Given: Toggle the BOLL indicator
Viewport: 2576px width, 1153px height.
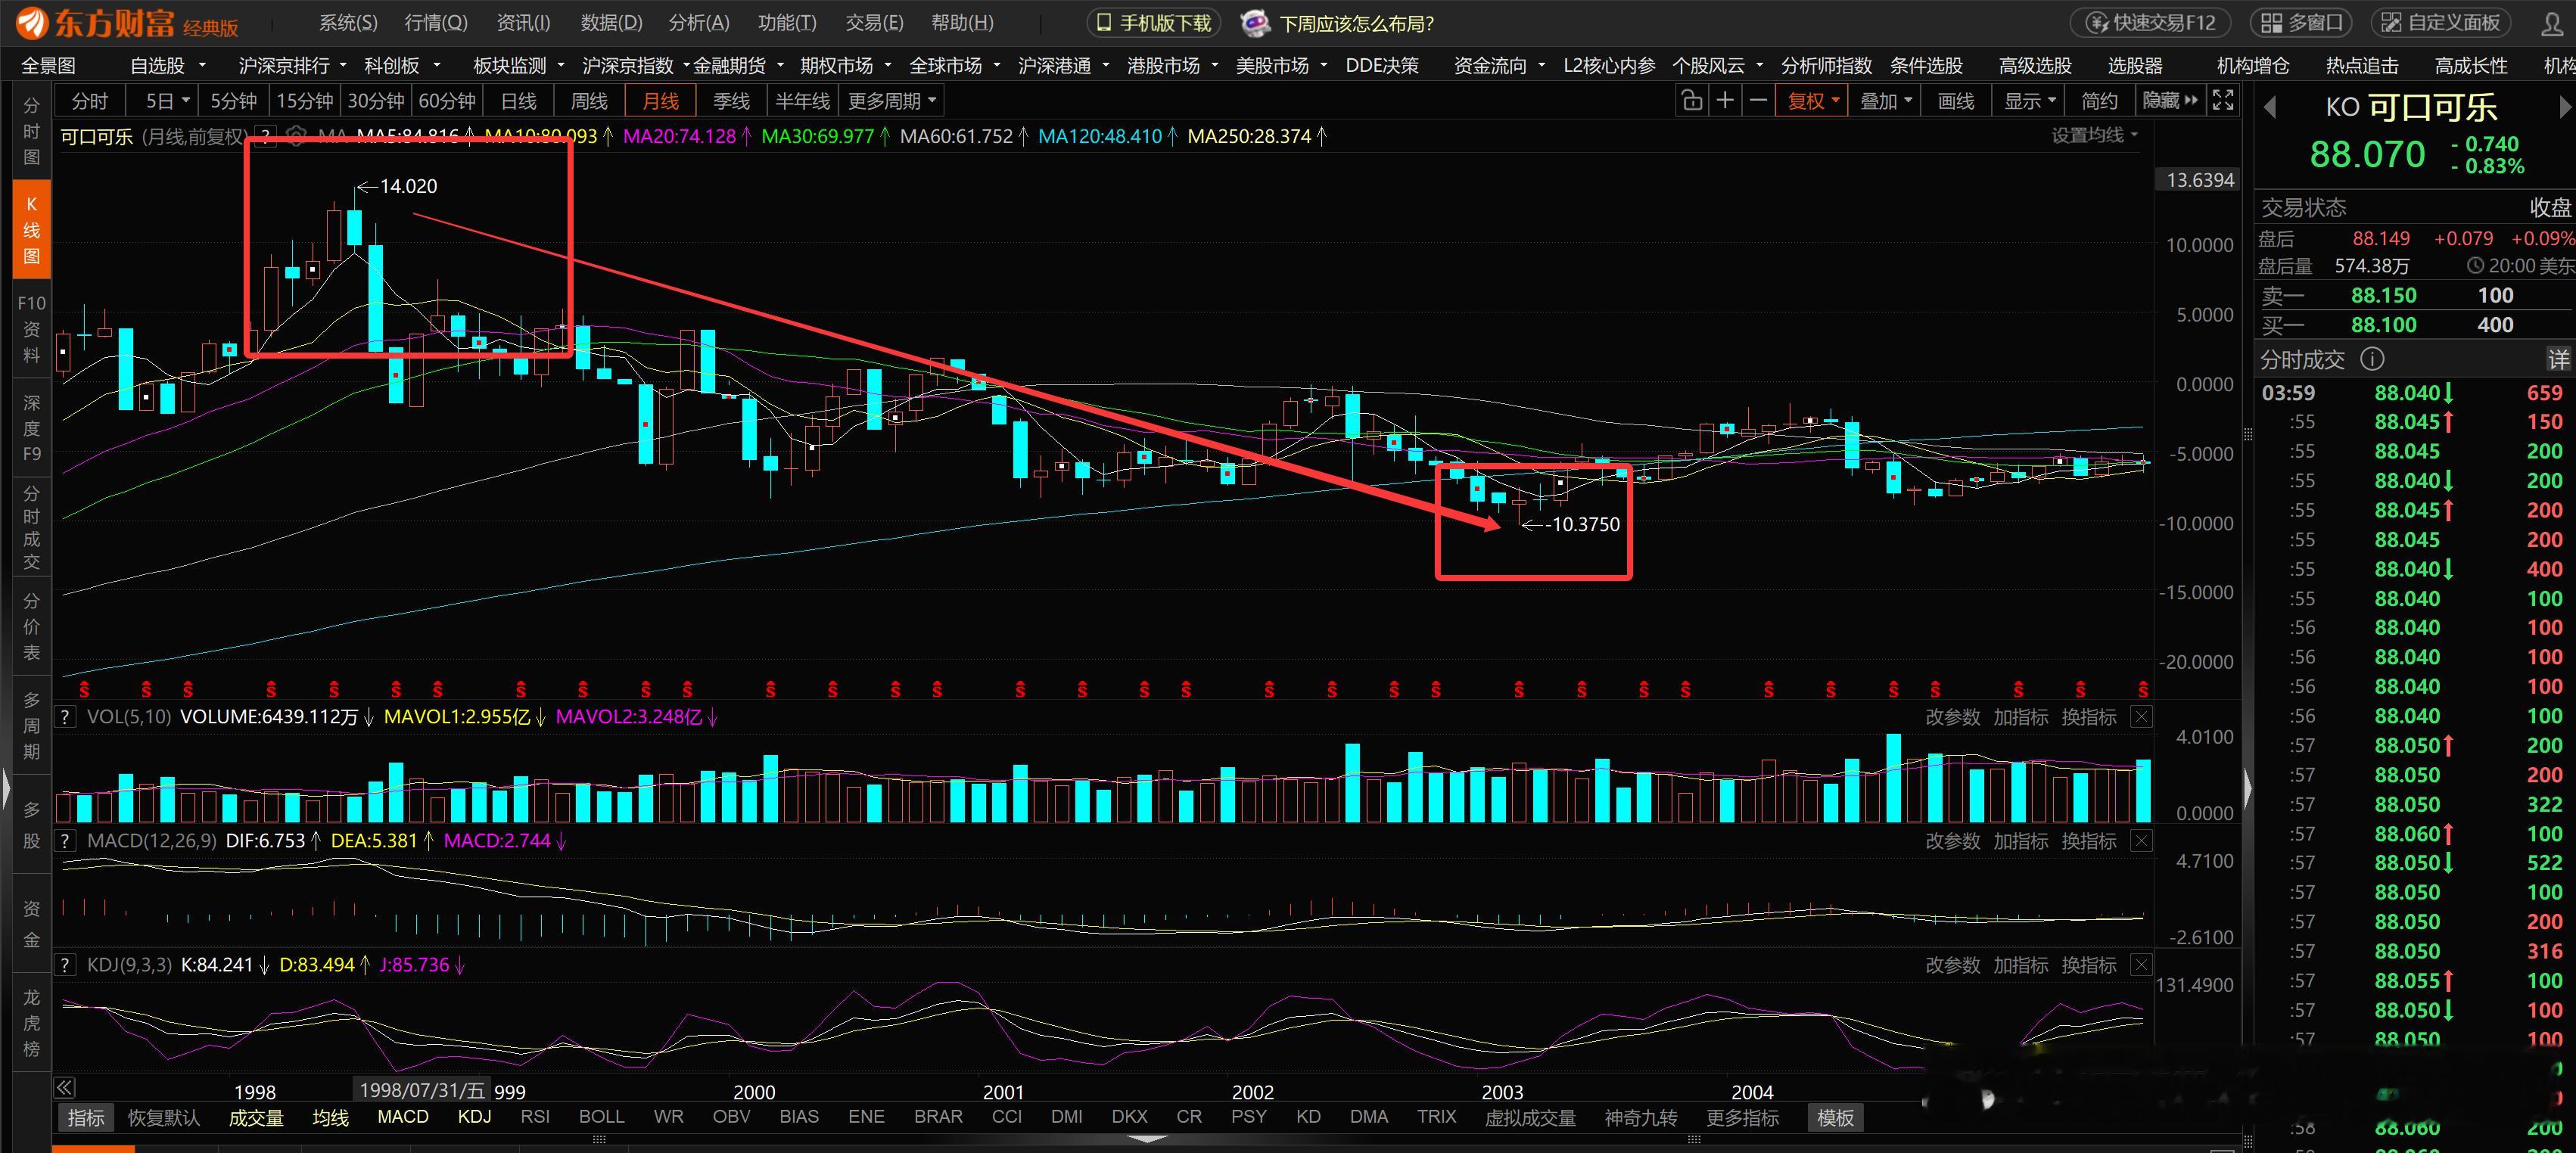Looking at the screenshot, I should point(601,1117).
